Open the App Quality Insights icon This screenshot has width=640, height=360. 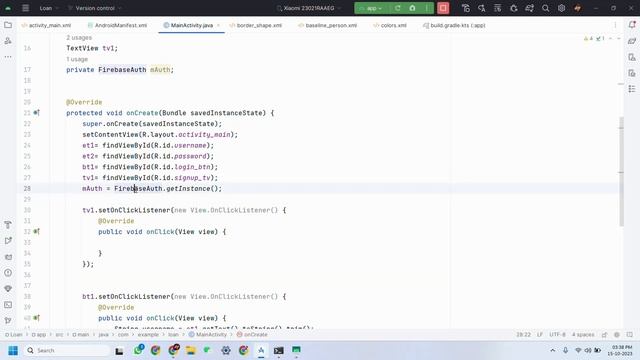(8, 289)
